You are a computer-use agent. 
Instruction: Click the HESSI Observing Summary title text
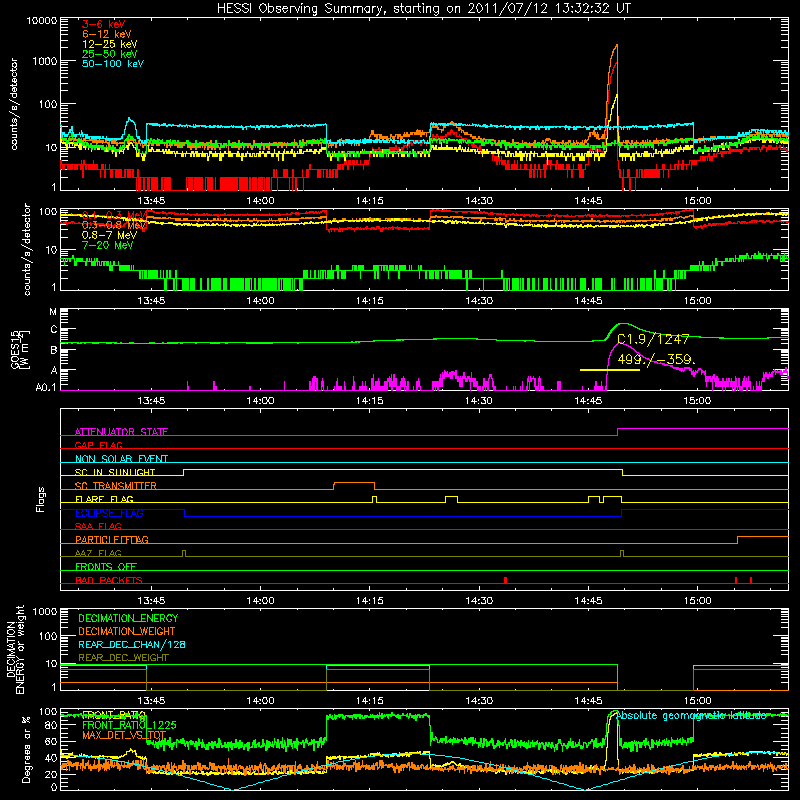click(423, 9)
